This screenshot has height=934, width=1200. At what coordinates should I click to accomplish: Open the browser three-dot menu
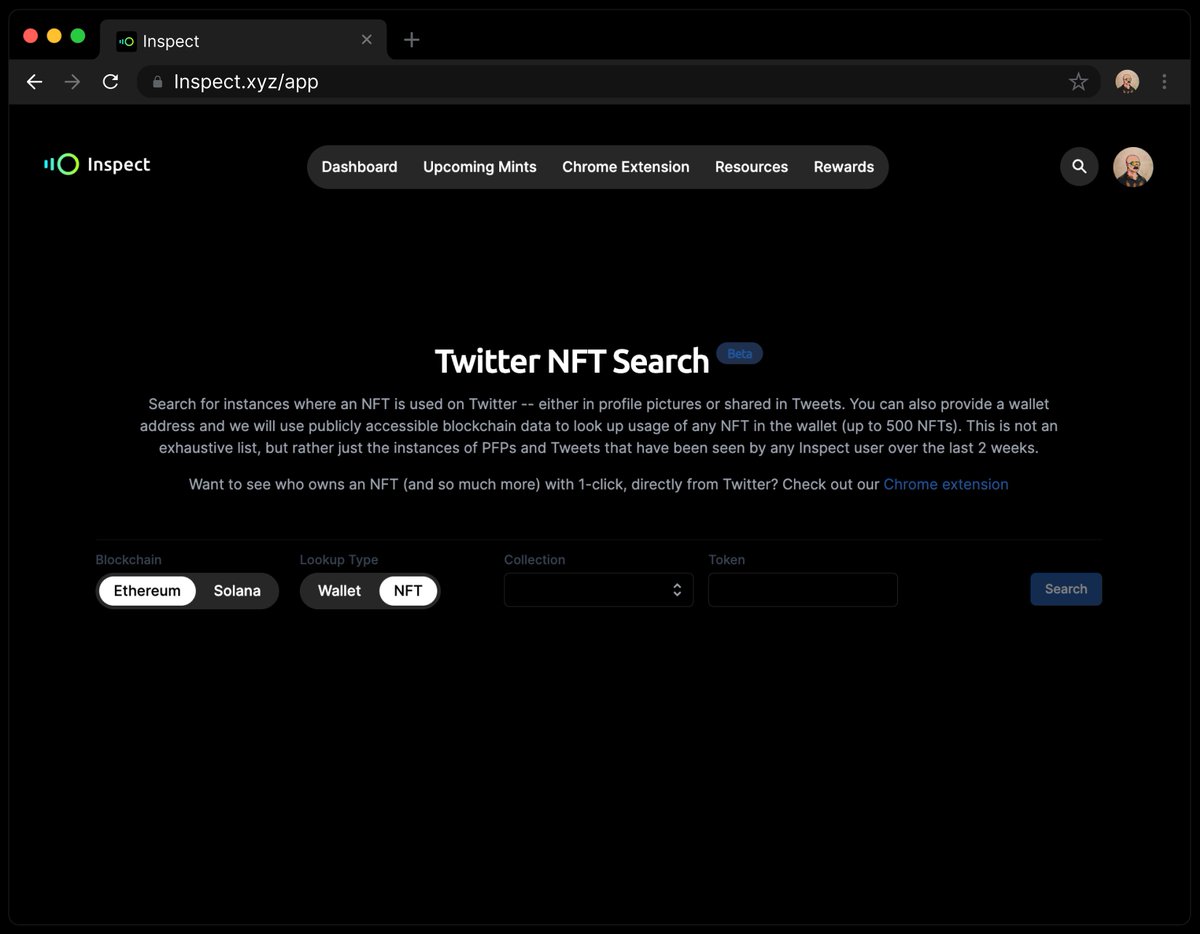(1164, 82)
